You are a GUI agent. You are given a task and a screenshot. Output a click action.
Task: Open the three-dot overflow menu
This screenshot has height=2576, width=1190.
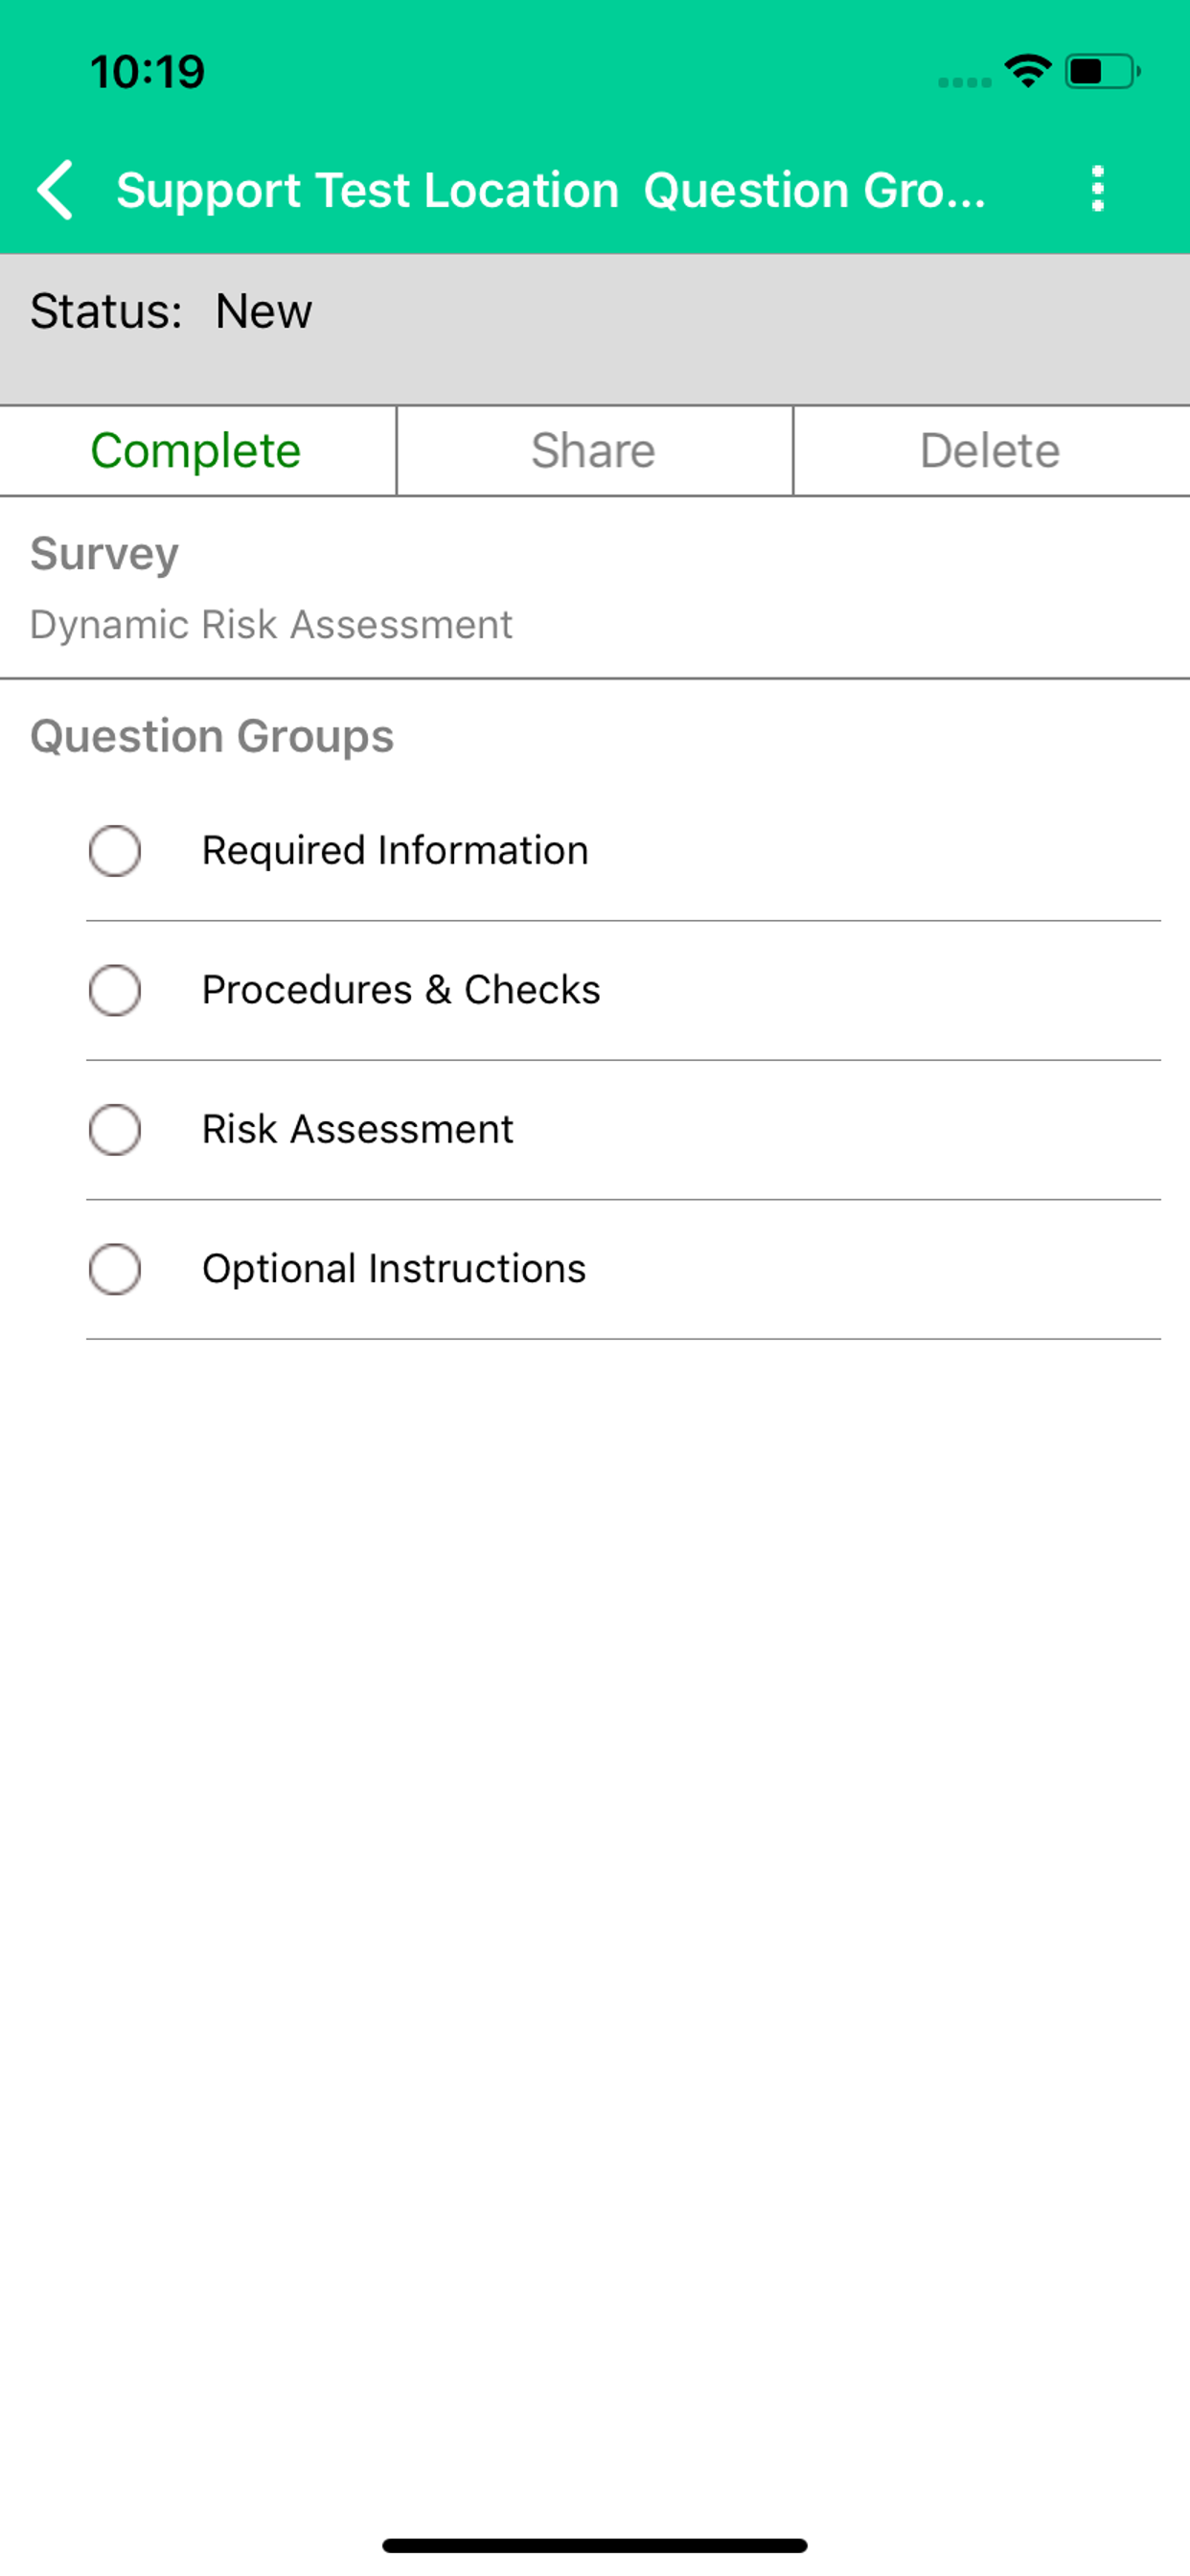coord(1097,189)
